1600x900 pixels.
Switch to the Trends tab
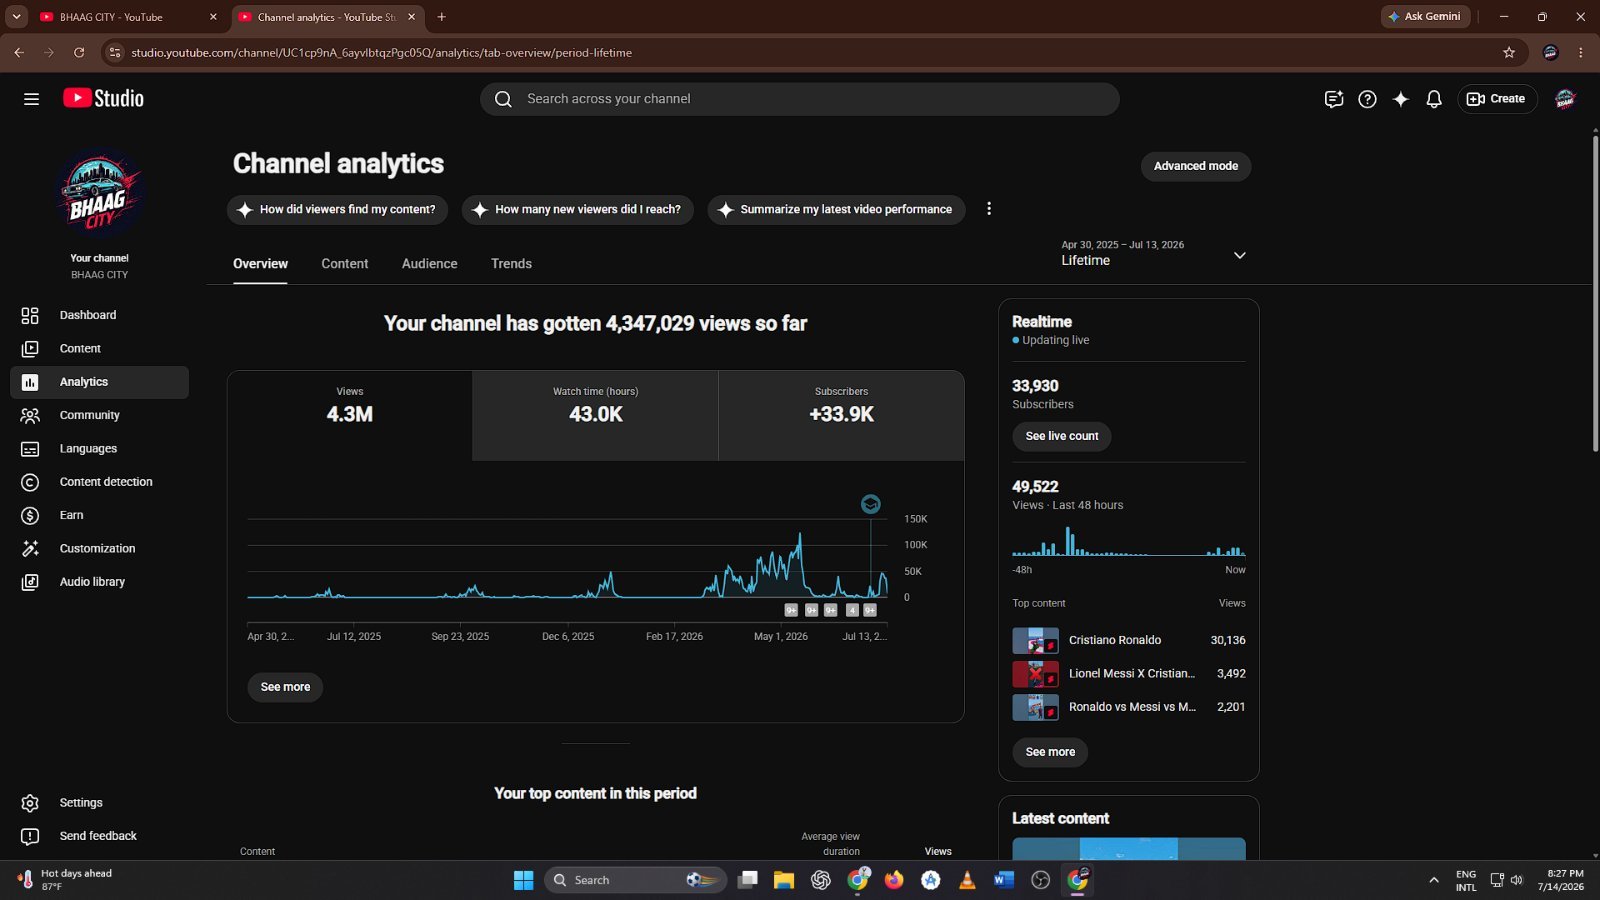[x=511, y=264]
